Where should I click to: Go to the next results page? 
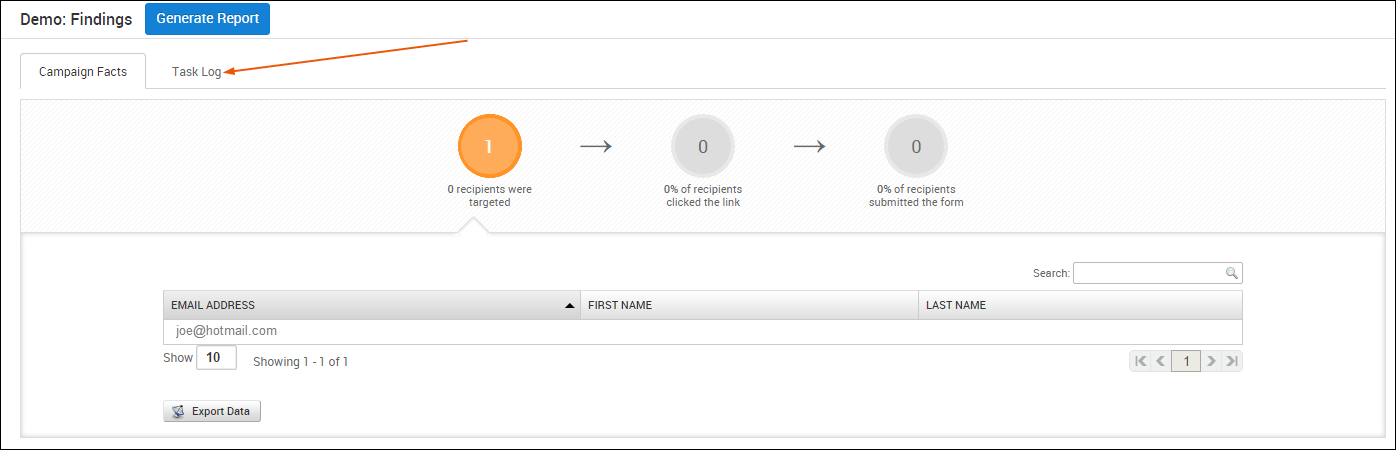1211,361
